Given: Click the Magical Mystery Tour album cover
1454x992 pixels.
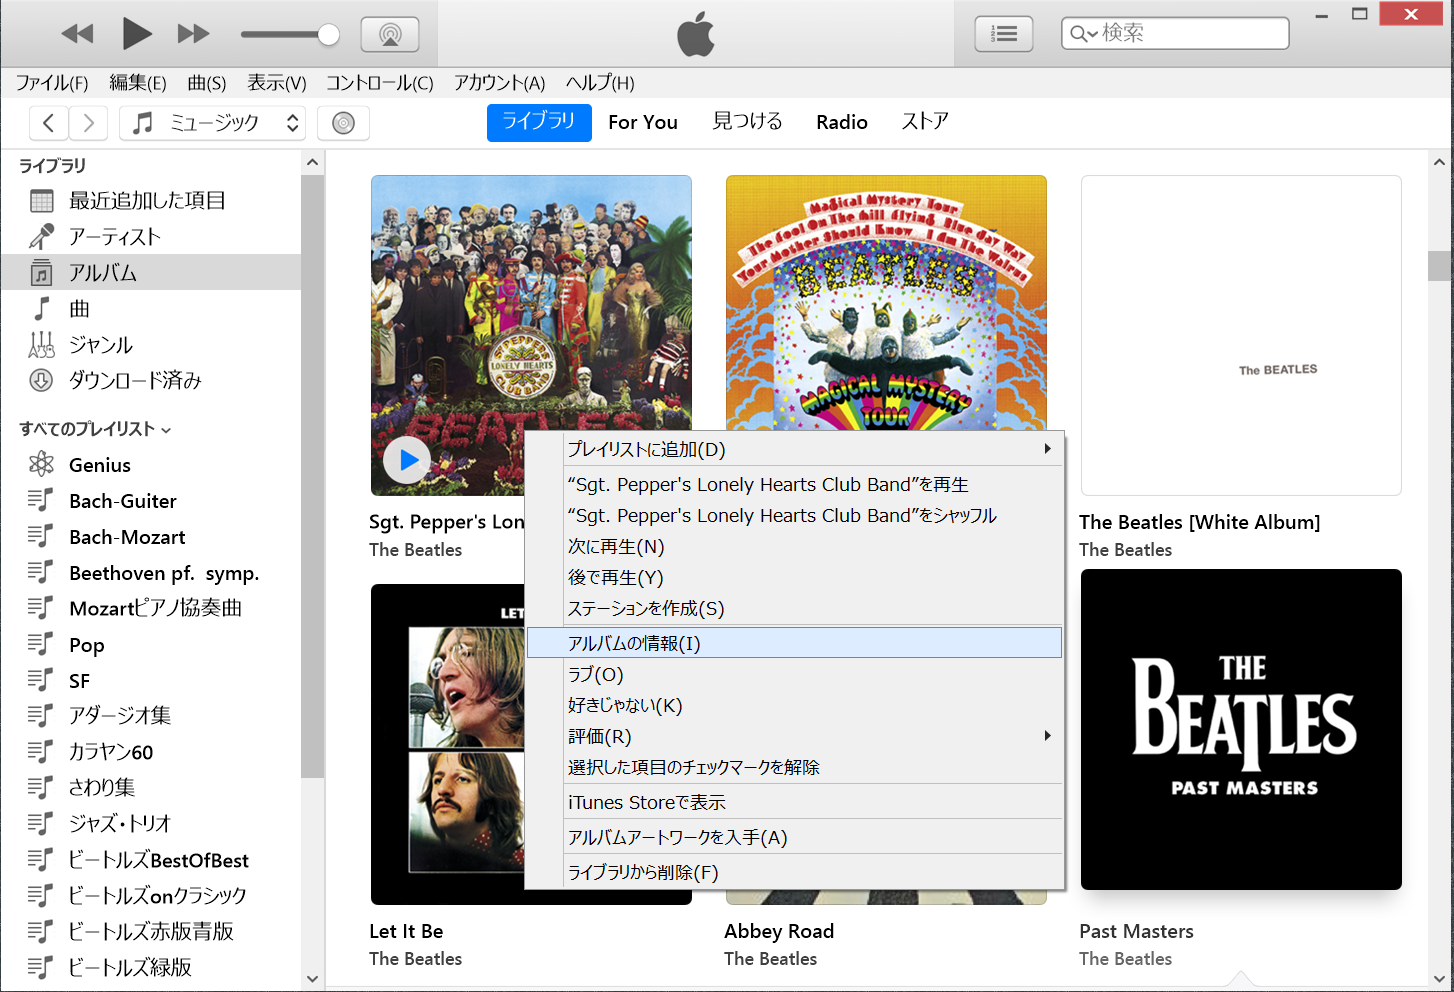Looking at the screenshot, I should pos(886,303).
